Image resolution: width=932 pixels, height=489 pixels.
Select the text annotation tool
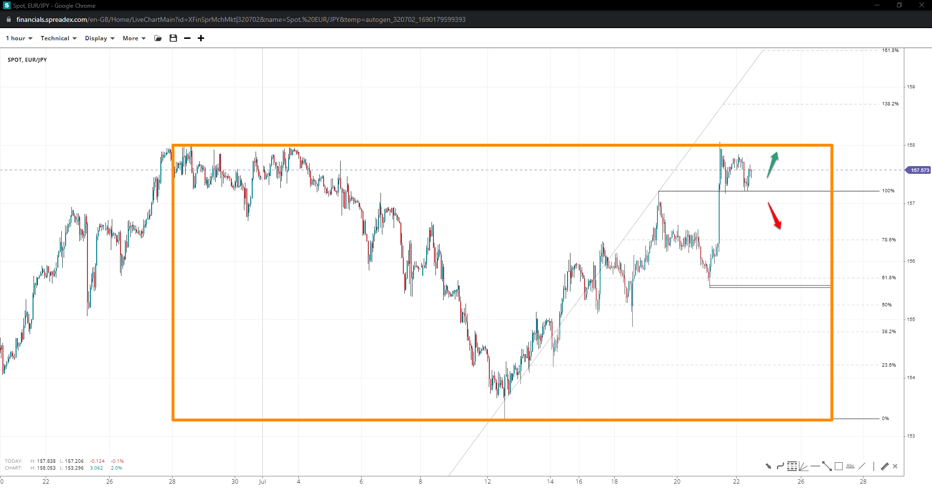[850, 466]
